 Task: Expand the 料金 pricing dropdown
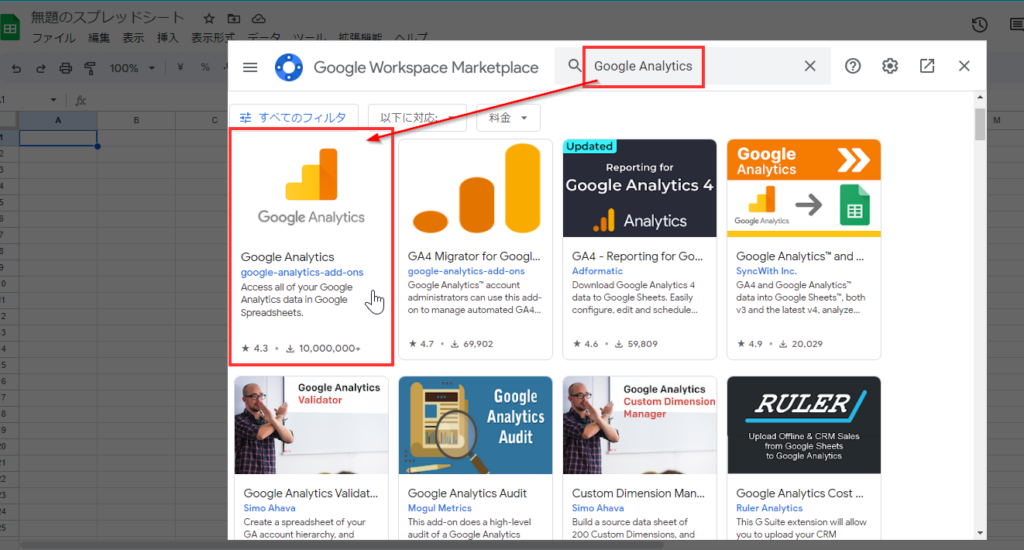[507, 118]
